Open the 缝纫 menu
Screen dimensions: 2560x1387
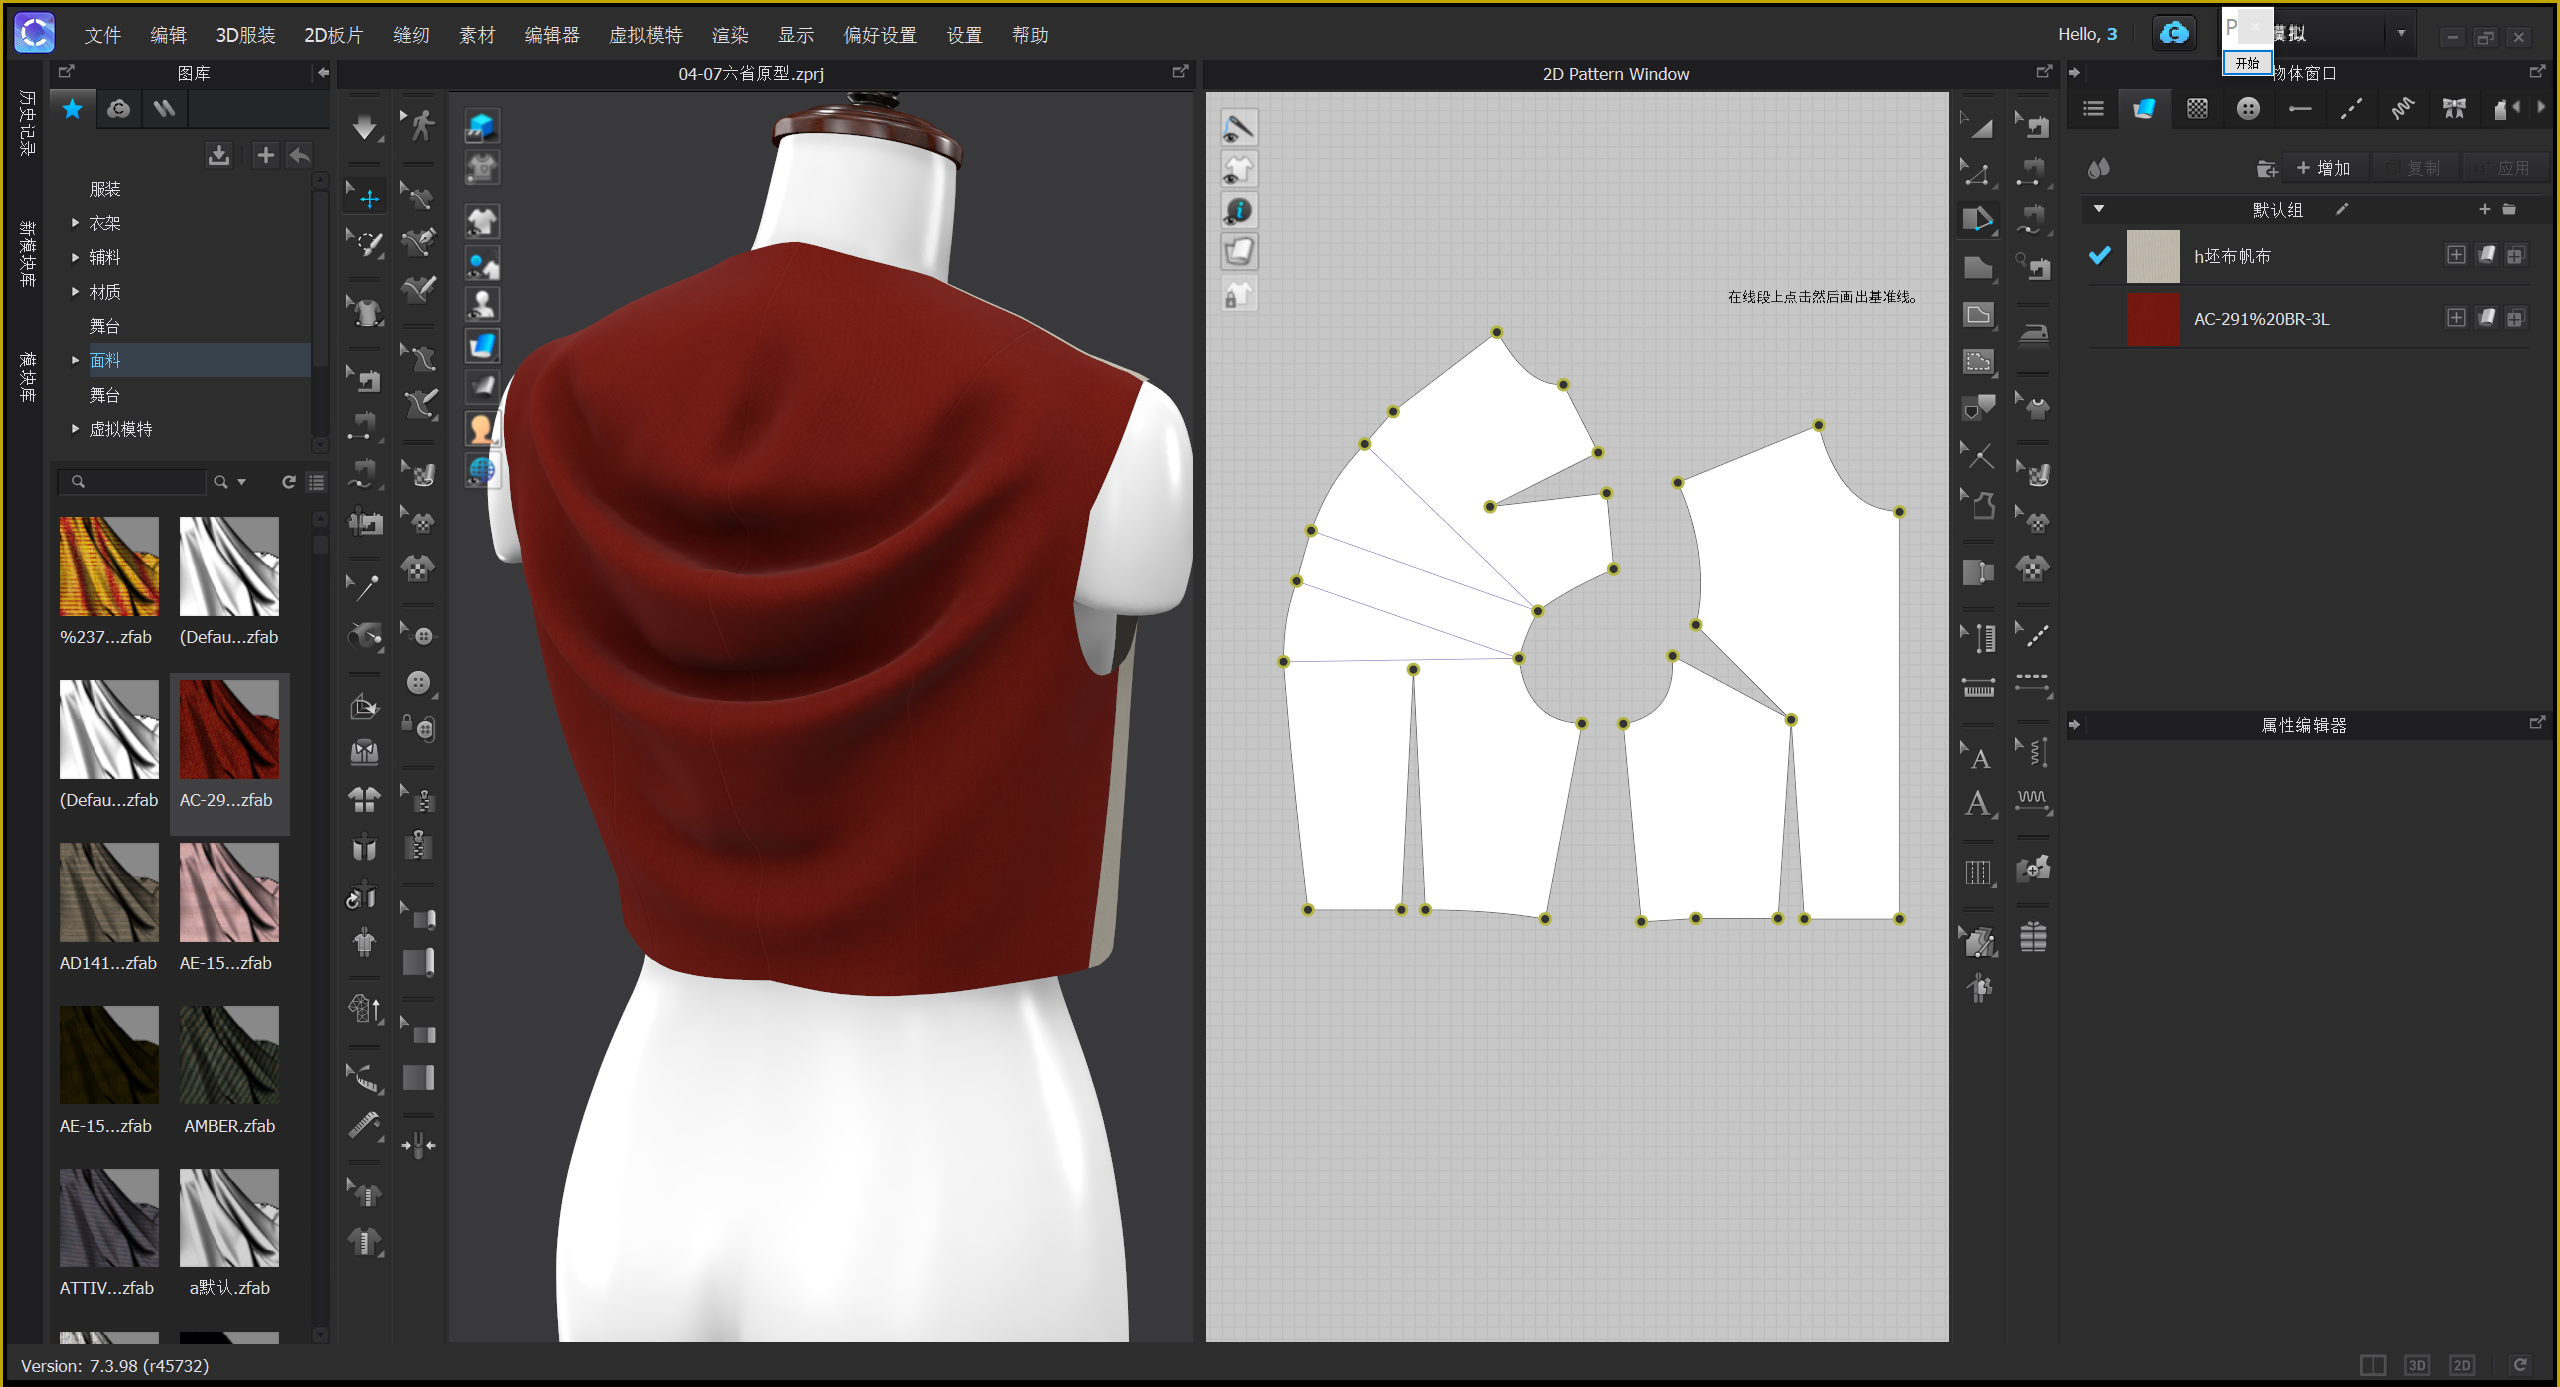[x=411, y=35]
